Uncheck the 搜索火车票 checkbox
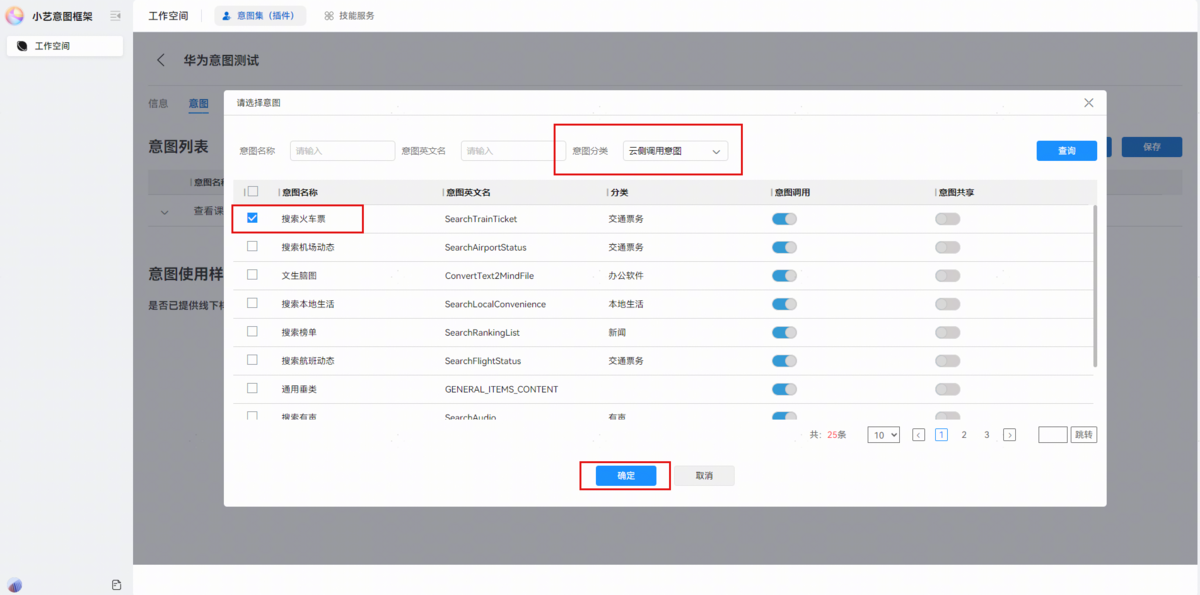This screenshot has width=1200, height=595. (252, 218)
